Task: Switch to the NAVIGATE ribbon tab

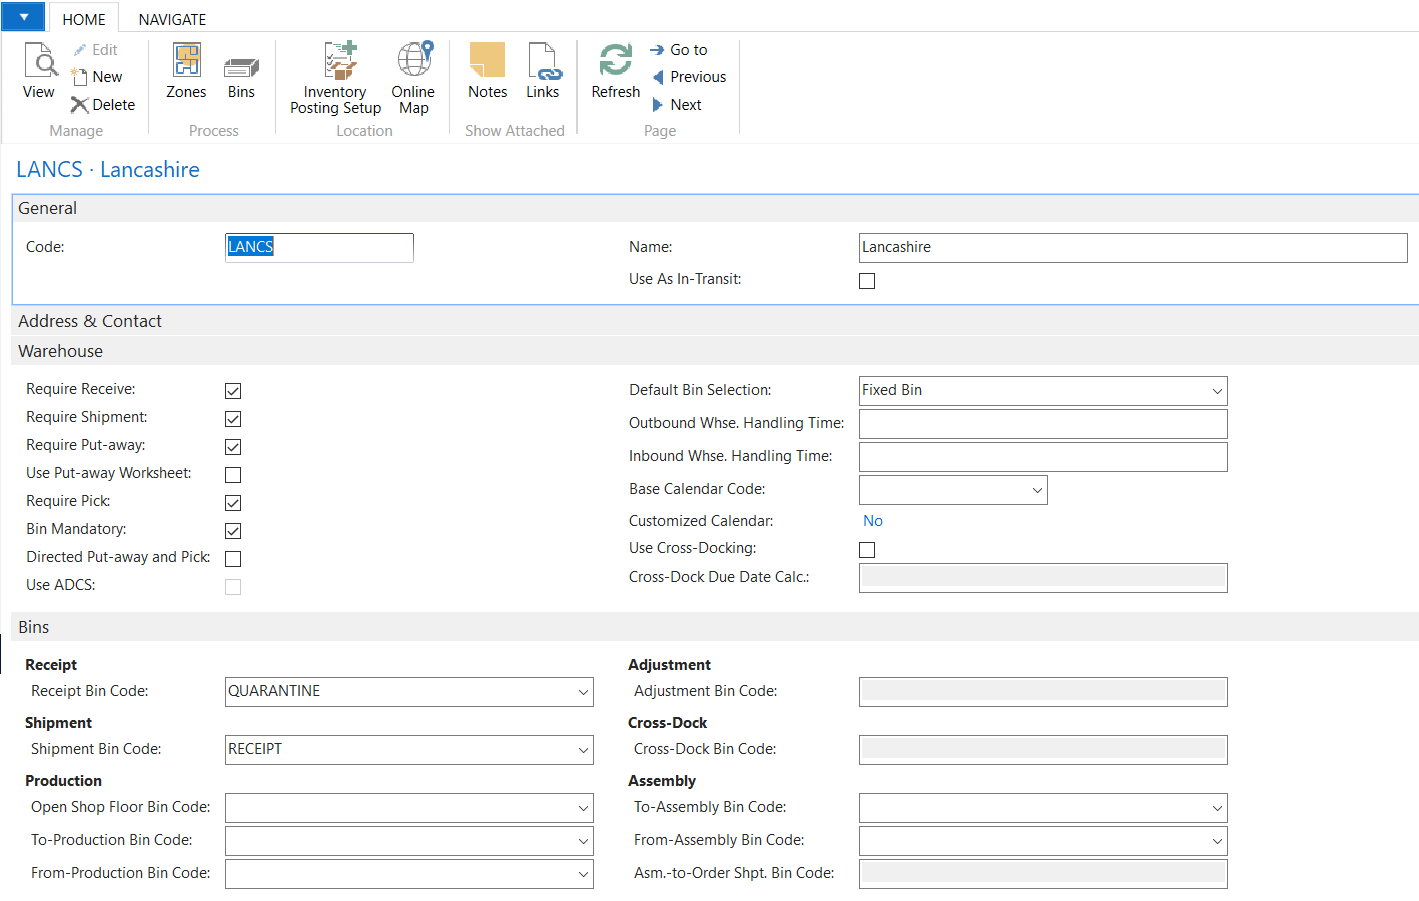Action: point(172,19)
